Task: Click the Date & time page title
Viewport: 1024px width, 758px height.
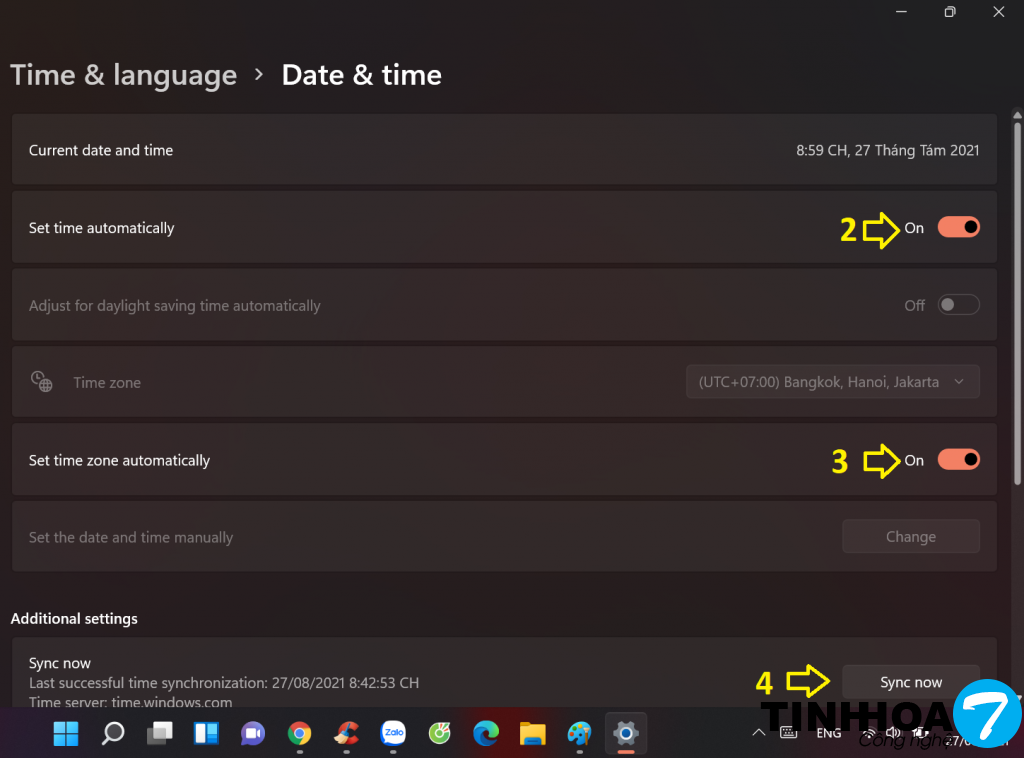Action: 361,75
